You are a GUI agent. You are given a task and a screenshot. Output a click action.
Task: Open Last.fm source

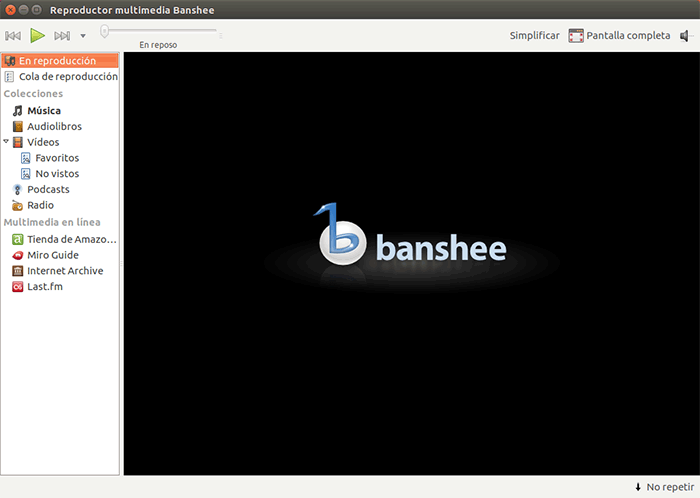[x=45, y=287]
